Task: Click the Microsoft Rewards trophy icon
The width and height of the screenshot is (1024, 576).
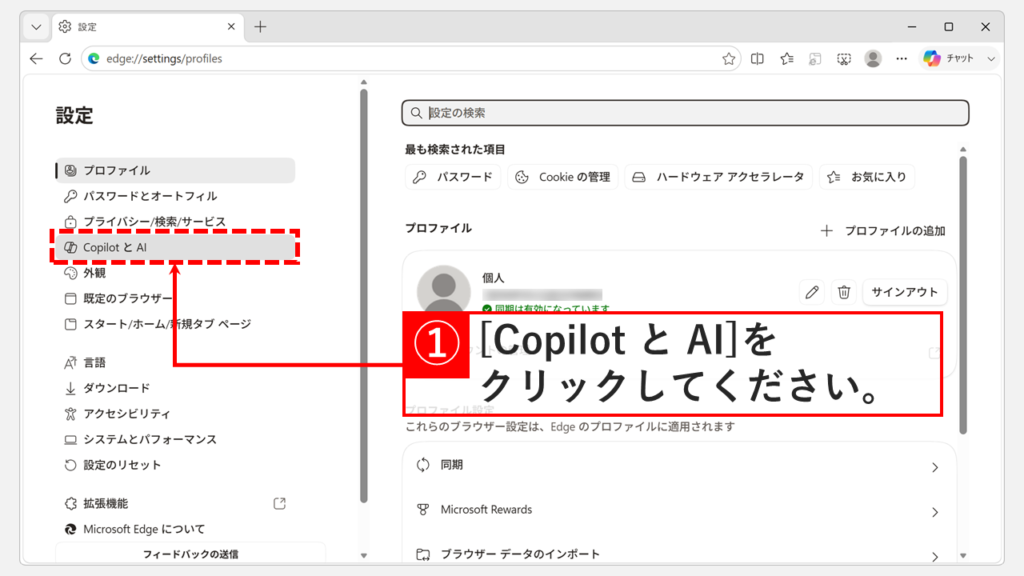Action: (423, 509)
